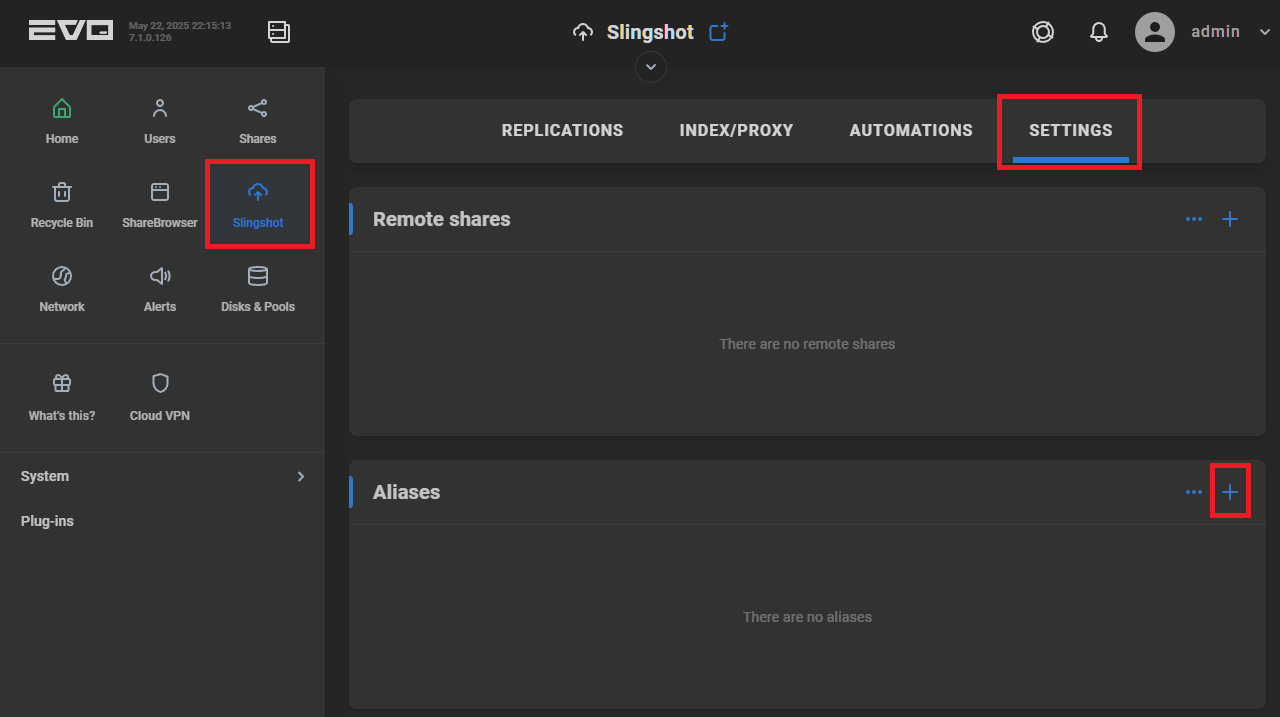Viewport: 1280px width, 717px height.
Task: Launch ShareBrowser from the sidebar
Action: coord(160,204)
